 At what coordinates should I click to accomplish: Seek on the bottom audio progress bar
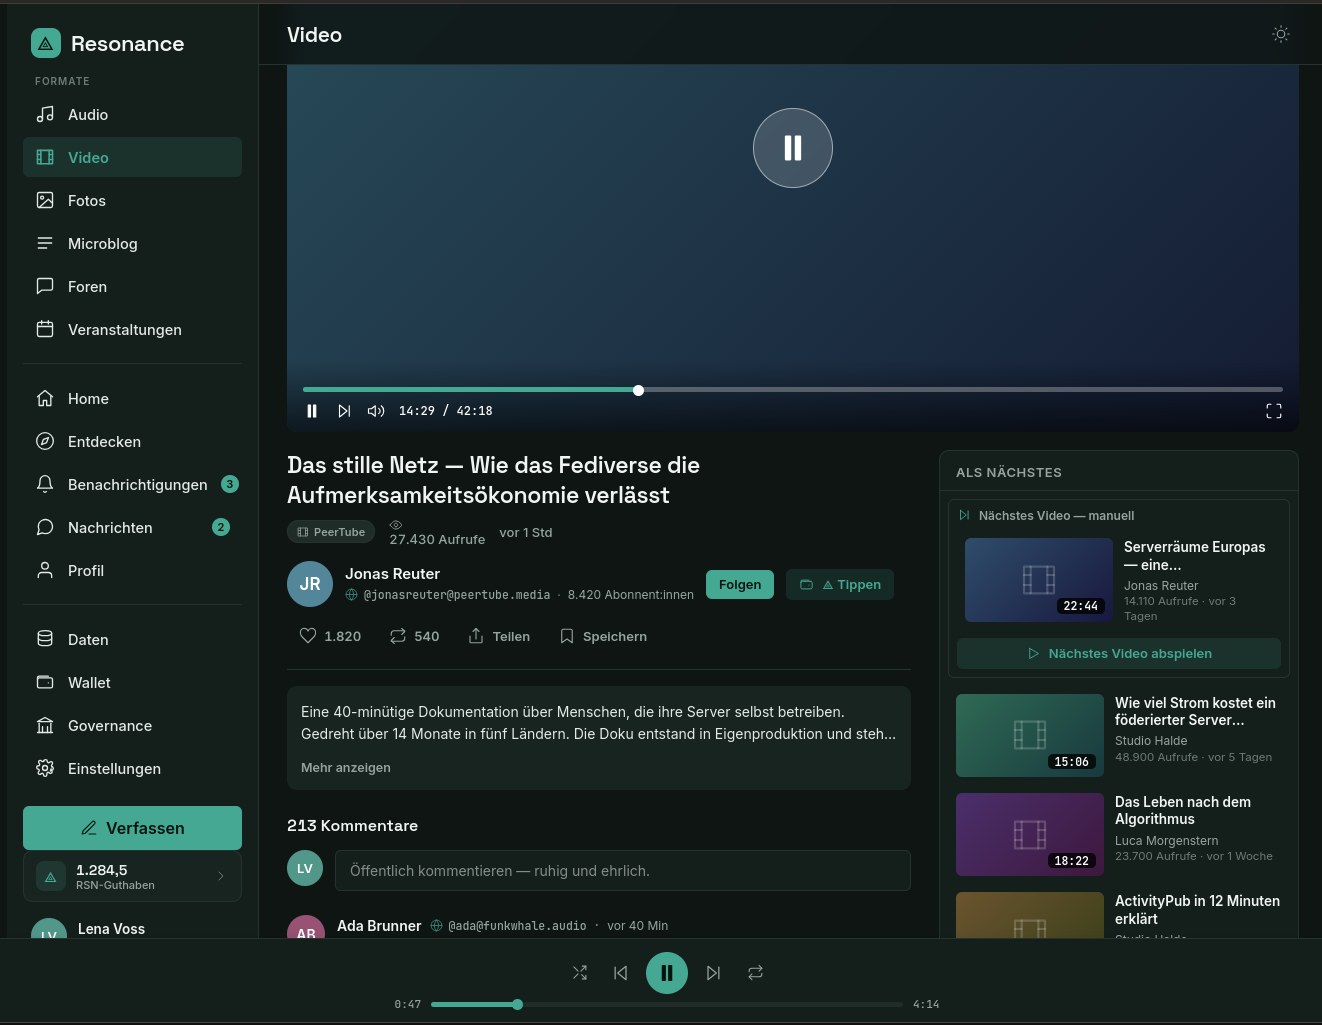point(667,1004)
